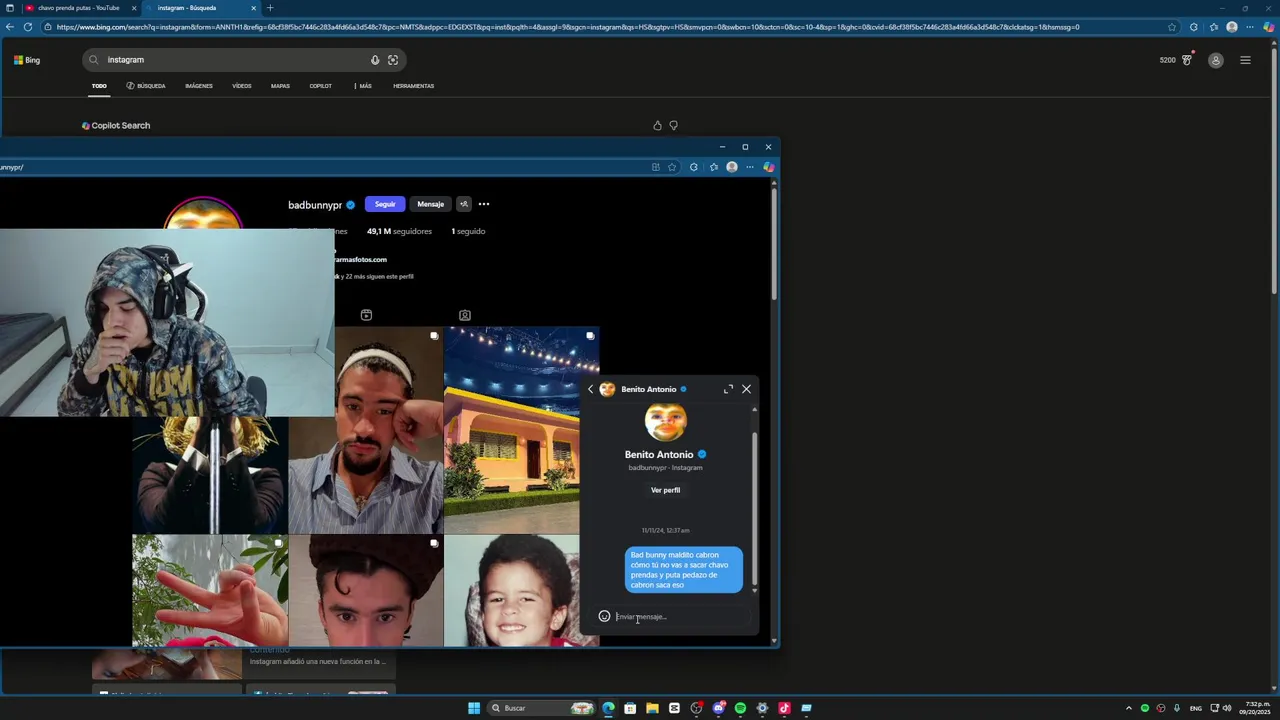This screenshot has height=720, width=1280.
Task: Open HERRAMIENTAS in Bing search
Action: 413,86
